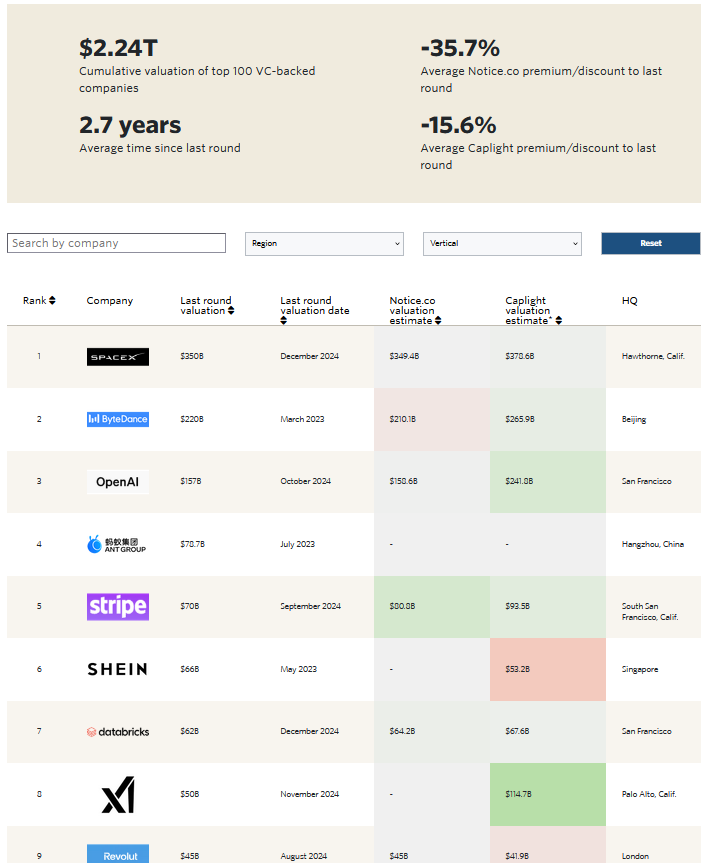
Task: Sort by Caplight valuation estimate
Action: [x=558, y=320]
